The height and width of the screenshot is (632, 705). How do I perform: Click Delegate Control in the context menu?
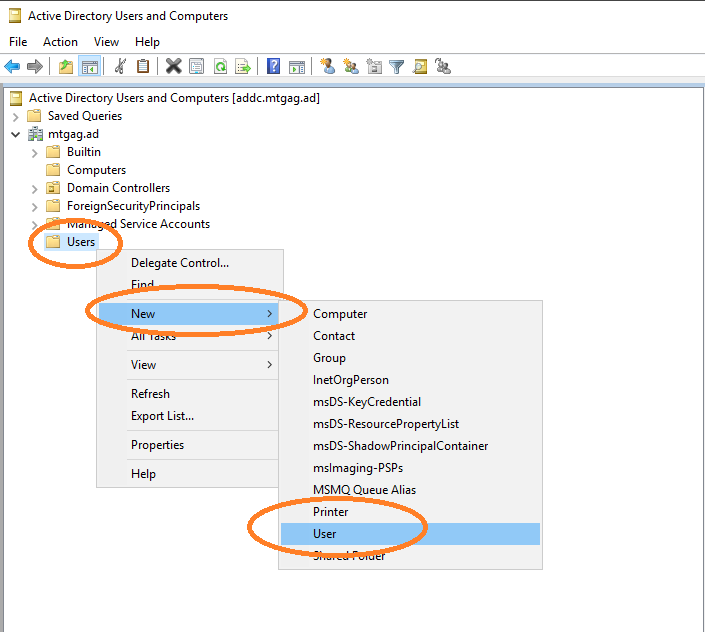point(180,263)
